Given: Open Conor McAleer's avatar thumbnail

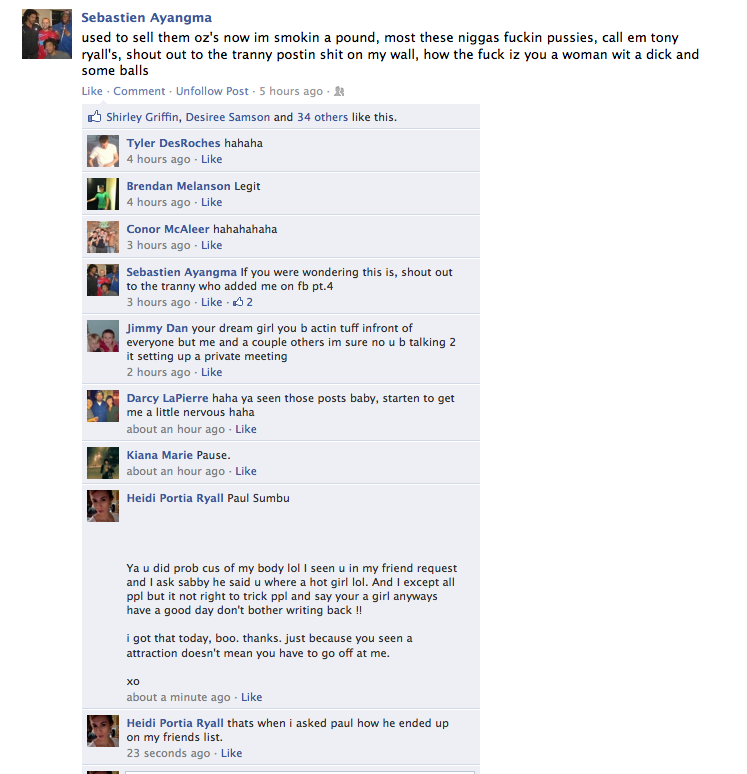Looking at the screenshot, I should (x=103, y=237).
